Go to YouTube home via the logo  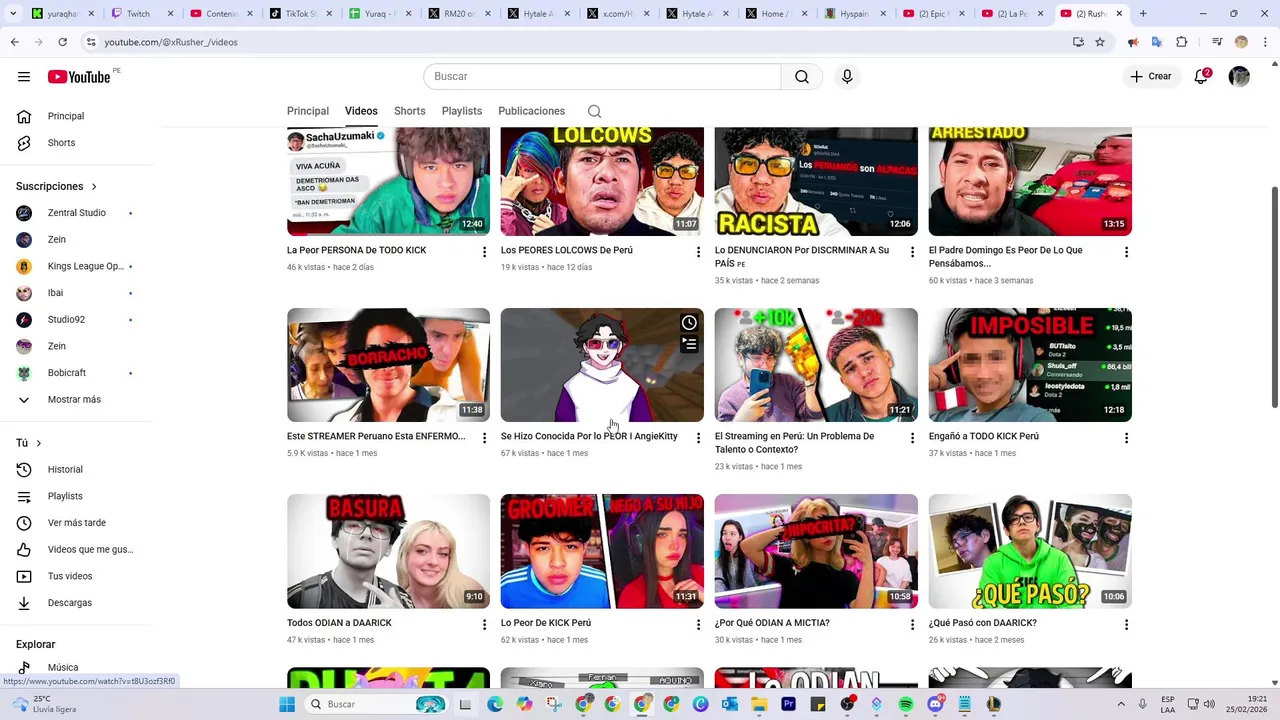tap(80, 77)
